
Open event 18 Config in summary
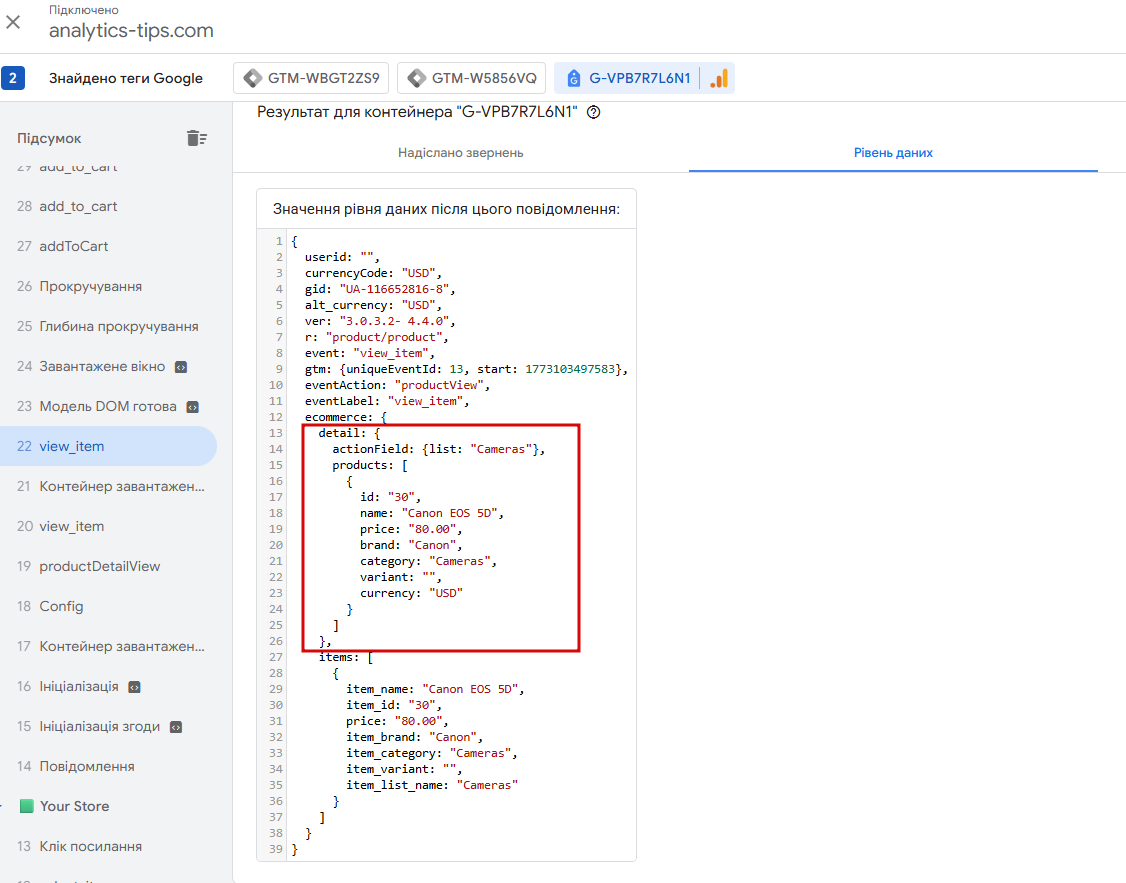pos(61,606)
